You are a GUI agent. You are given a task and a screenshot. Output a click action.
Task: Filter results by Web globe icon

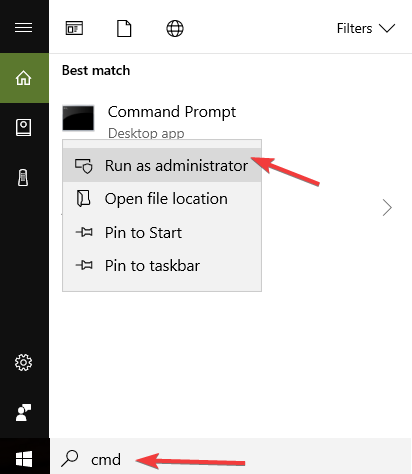point(175,28)
